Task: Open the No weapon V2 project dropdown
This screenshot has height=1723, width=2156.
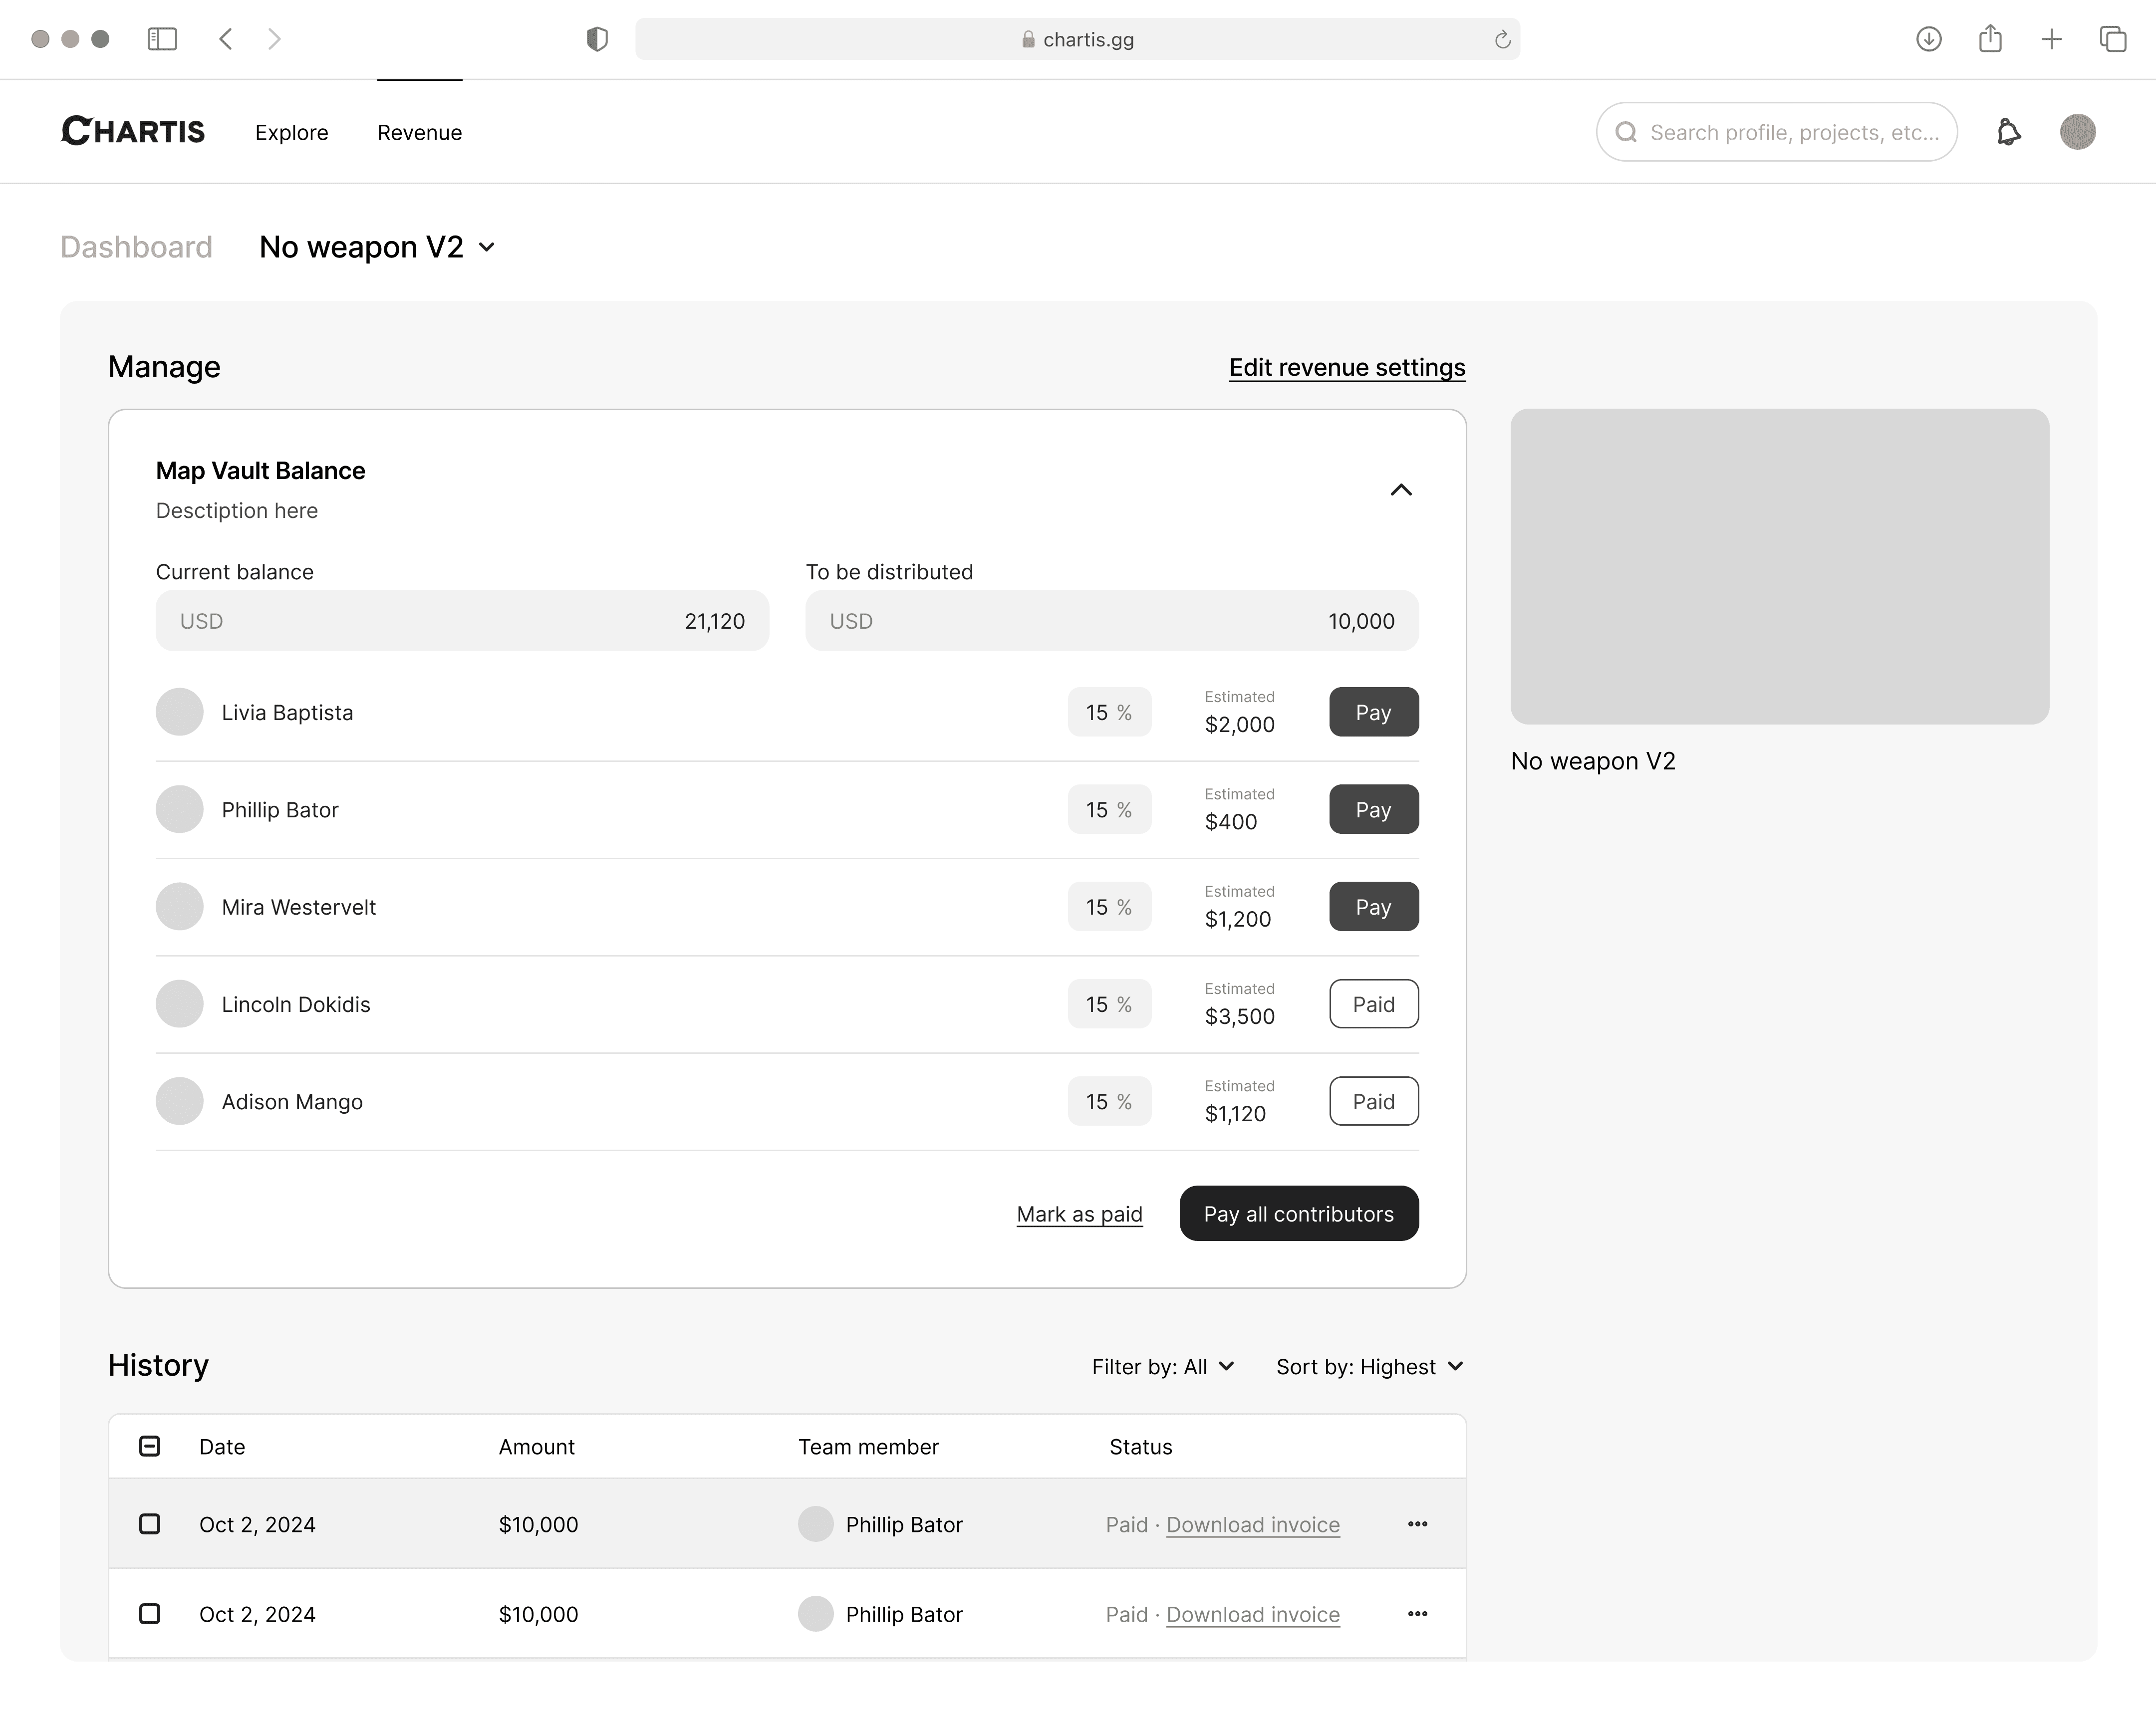Action: point(377,247)
